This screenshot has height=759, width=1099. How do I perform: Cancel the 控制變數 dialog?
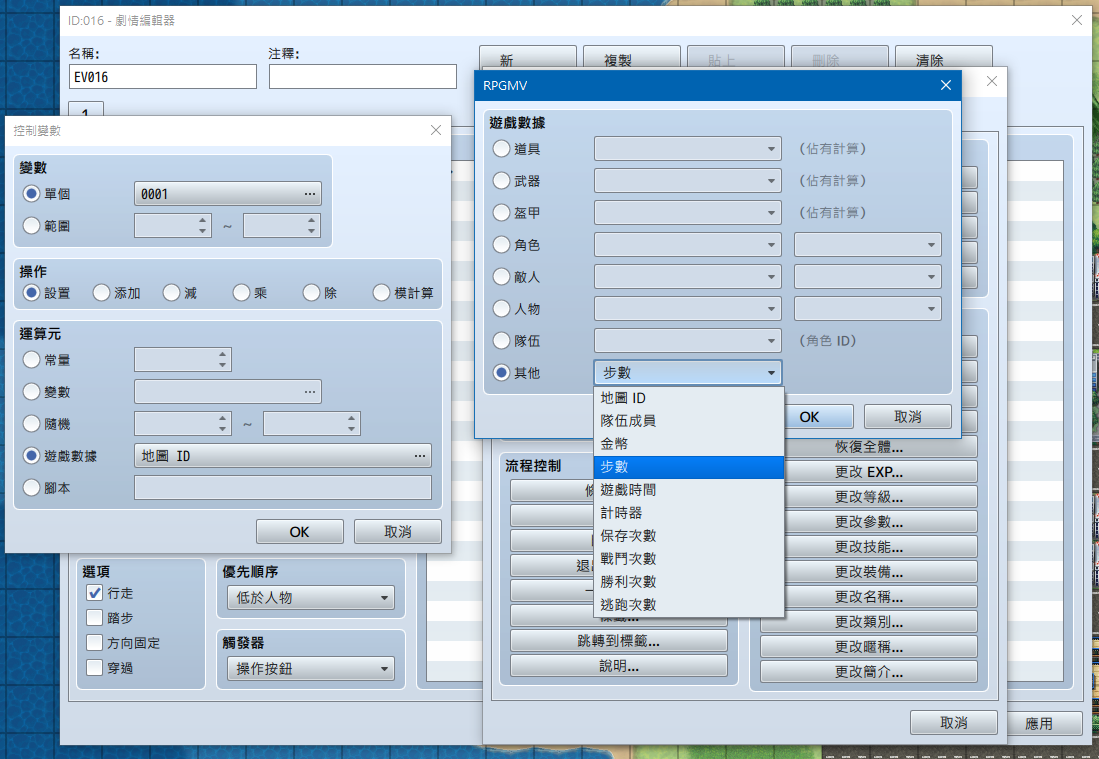tap(397, 532)
